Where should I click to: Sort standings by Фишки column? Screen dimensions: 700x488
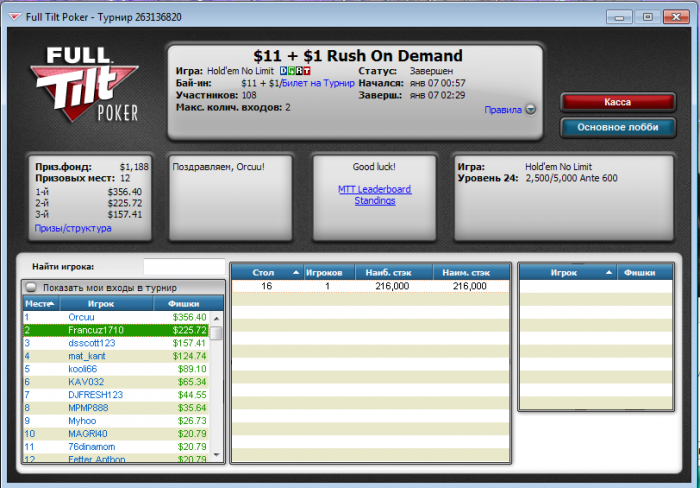pyautogui.click(x=188, y=304)
